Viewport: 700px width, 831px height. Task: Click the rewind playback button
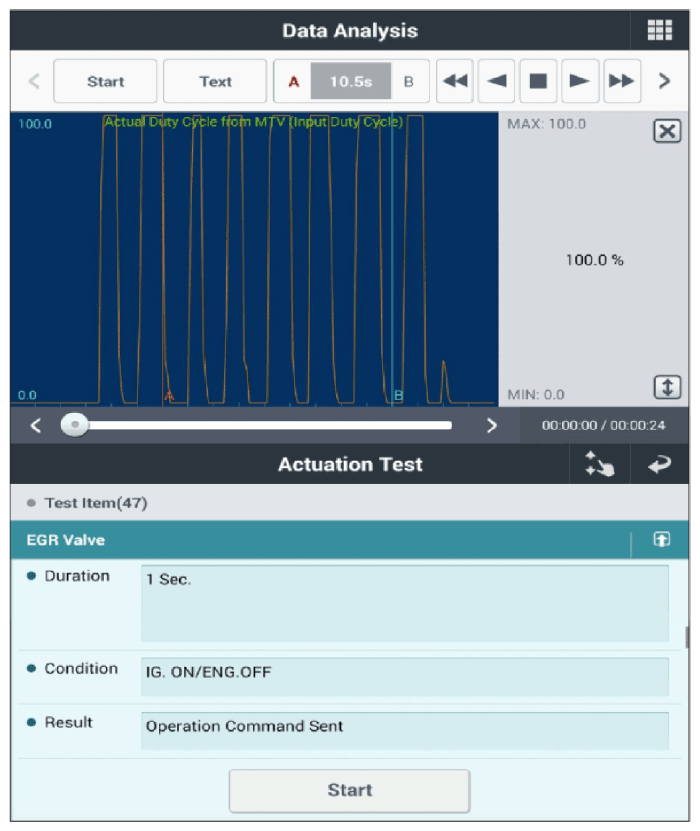[x=455, y=82]
